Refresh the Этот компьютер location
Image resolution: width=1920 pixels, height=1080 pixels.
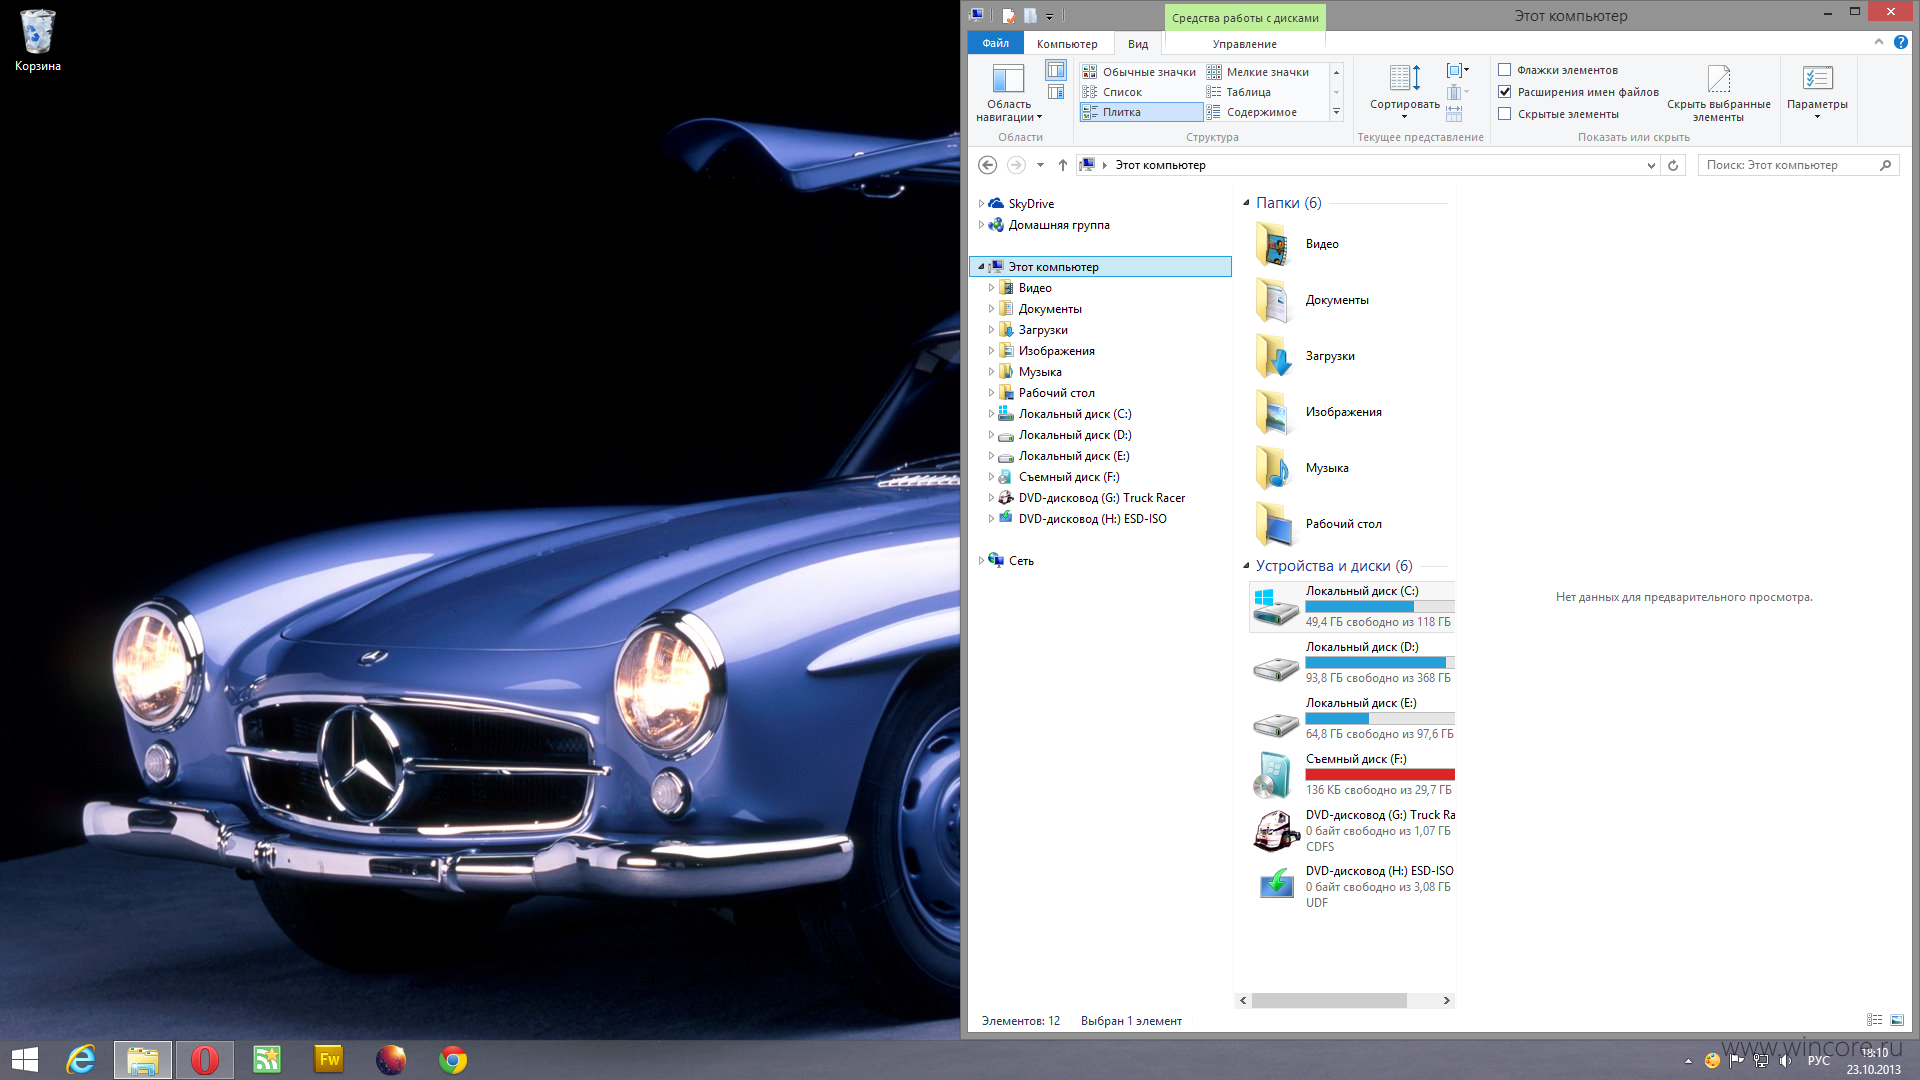(x=1673, y=165)
